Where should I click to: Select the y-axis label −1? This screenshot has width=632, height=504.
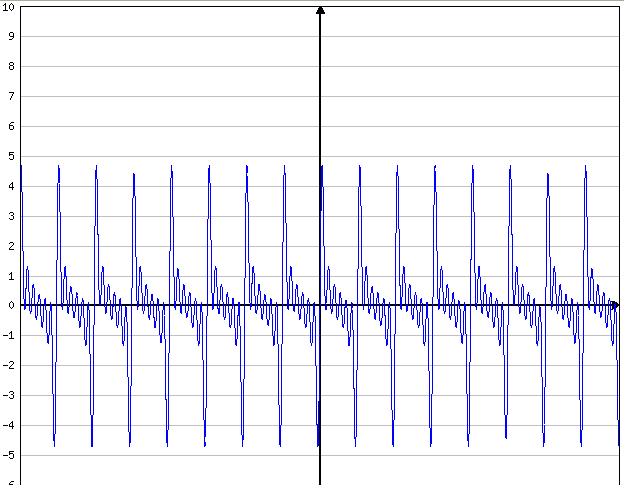point(8,335)
